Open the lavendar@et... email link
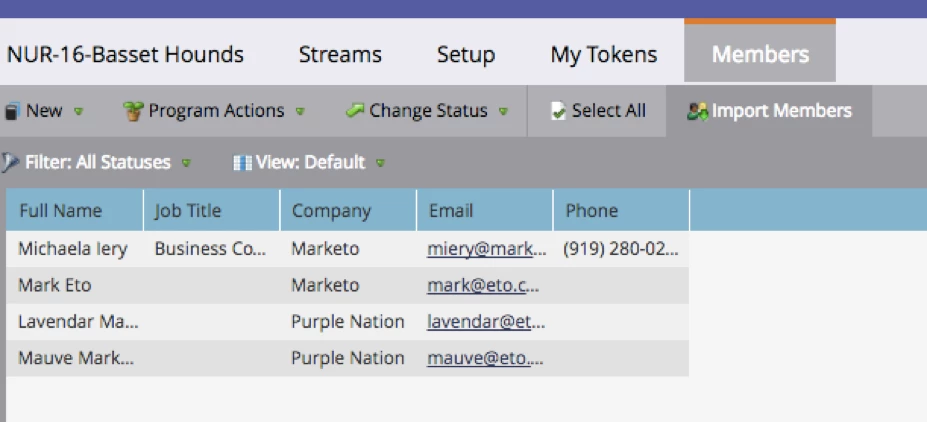This screenshot has height=422, width=927. click(x=486, y=322)
